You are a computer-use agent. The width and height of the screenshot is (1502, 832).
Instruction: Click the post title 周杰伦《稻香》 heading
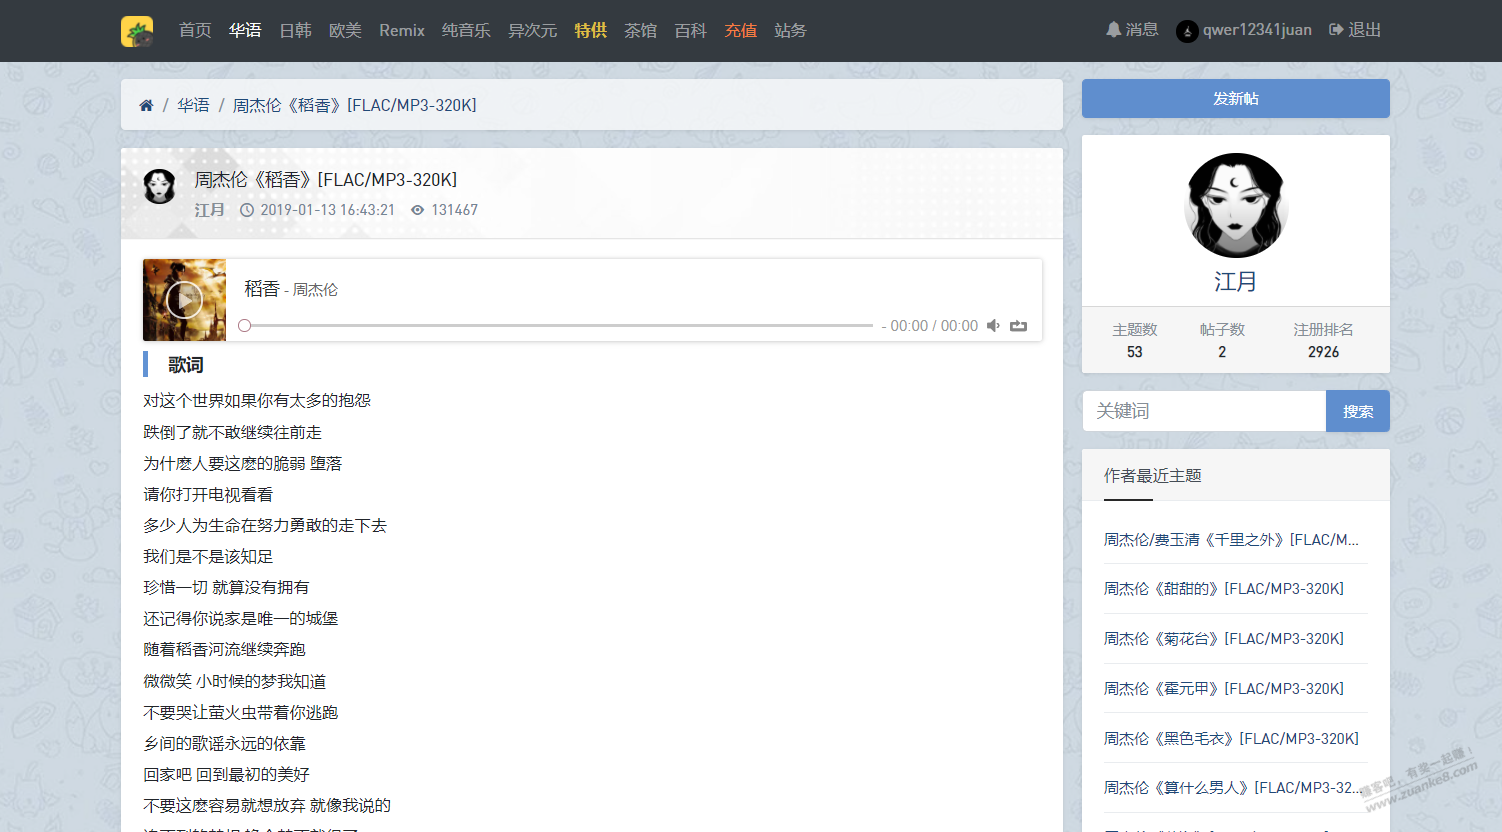326,180
